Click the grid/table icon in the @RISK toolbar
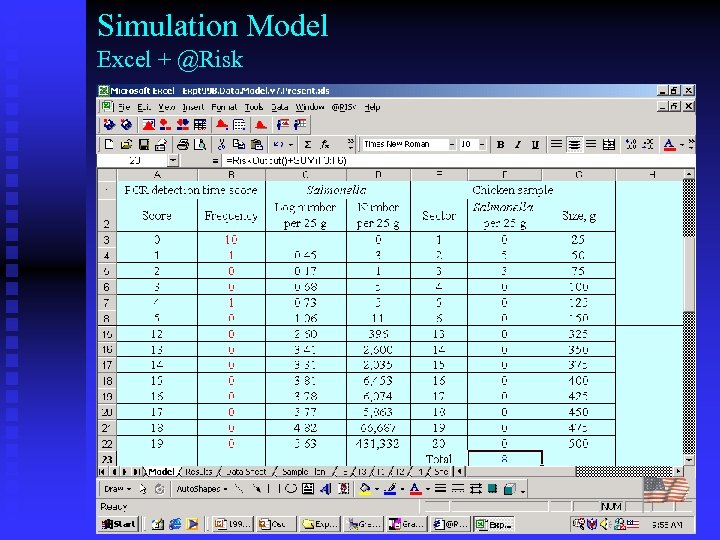Image resolution: width=720 pixels, height=540 pixels. 200,124
